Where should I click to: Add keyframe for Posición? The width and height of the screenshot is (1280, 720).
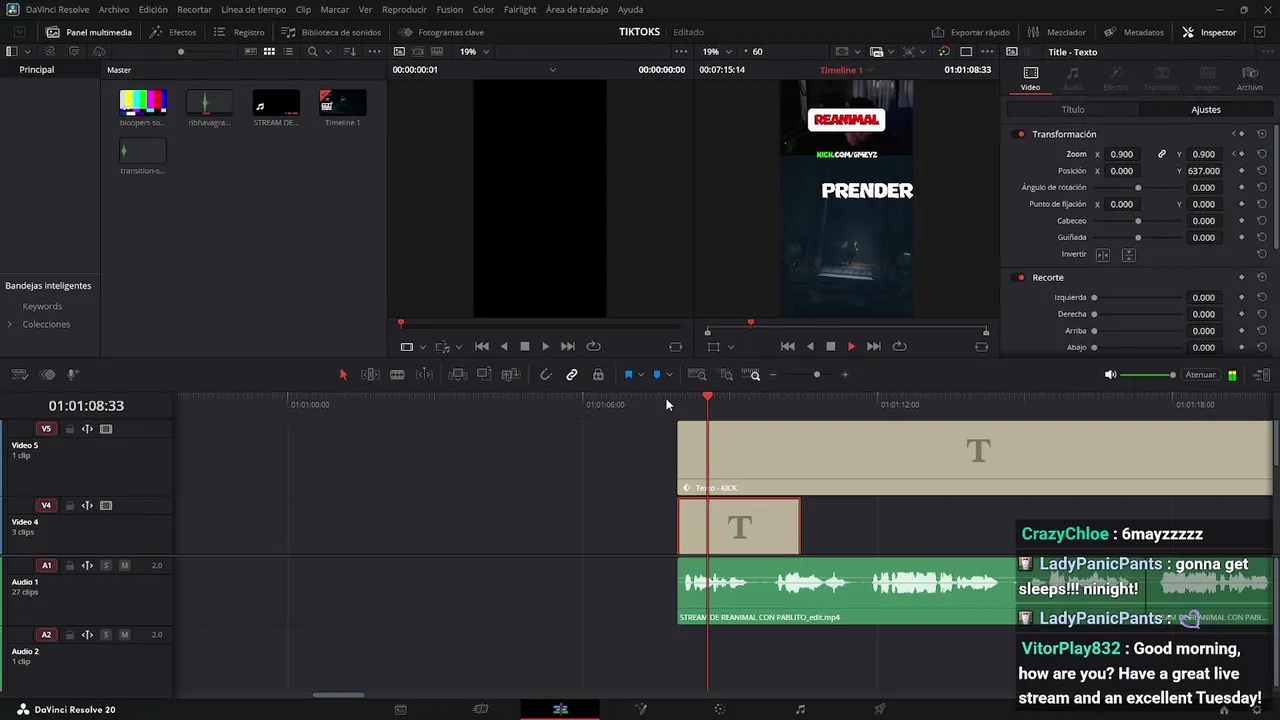click(x=1242, y=171)
